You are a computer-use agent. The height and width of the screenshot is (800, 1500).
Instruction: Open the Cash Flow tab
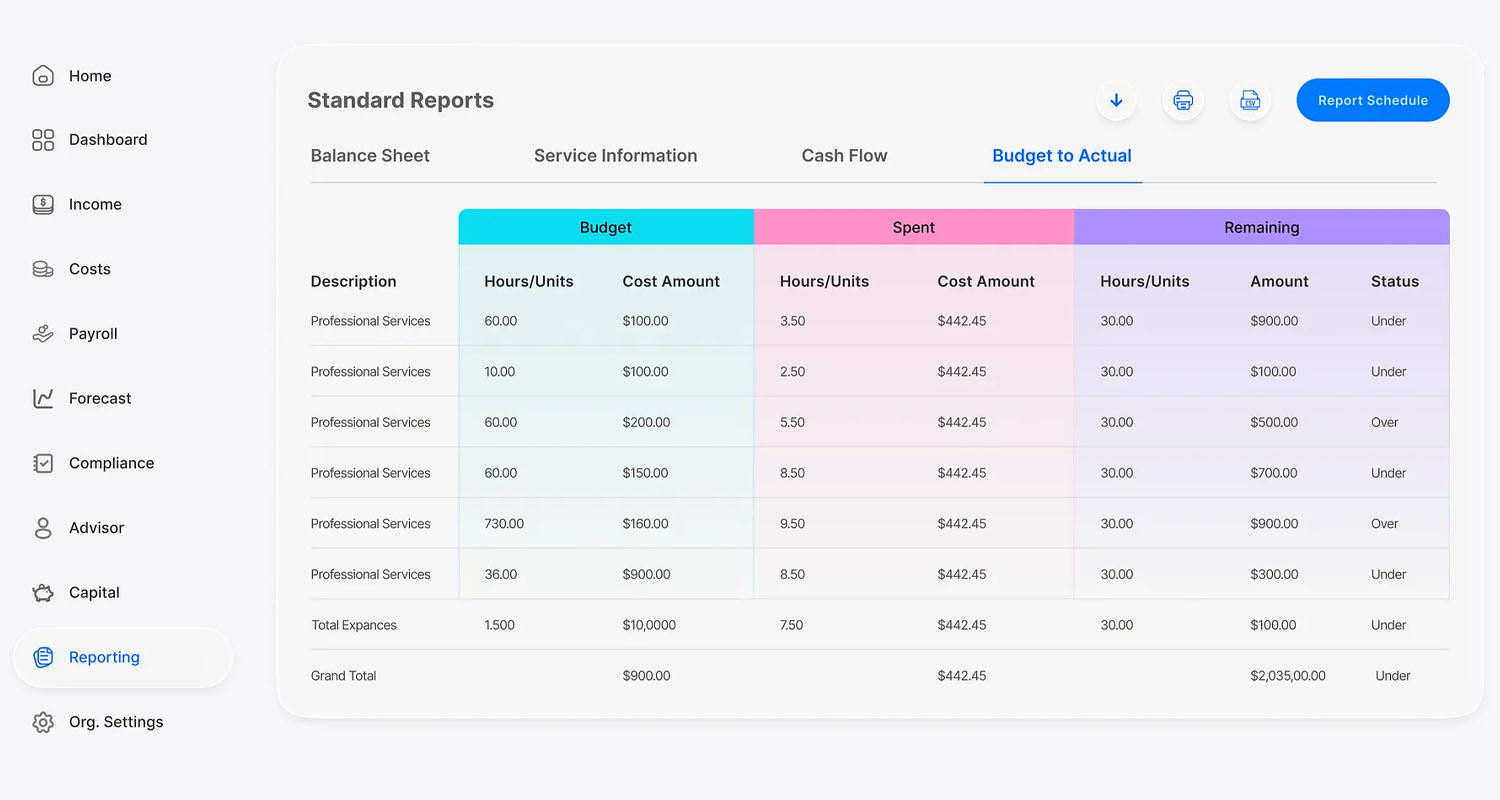click(x=844, y=156)
